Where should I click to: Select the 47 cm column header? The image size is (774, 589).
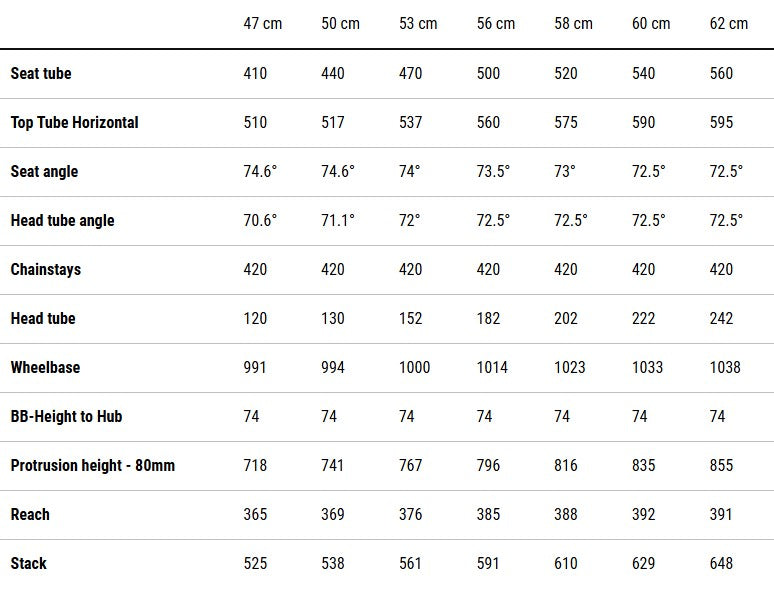tap(263, 23)
